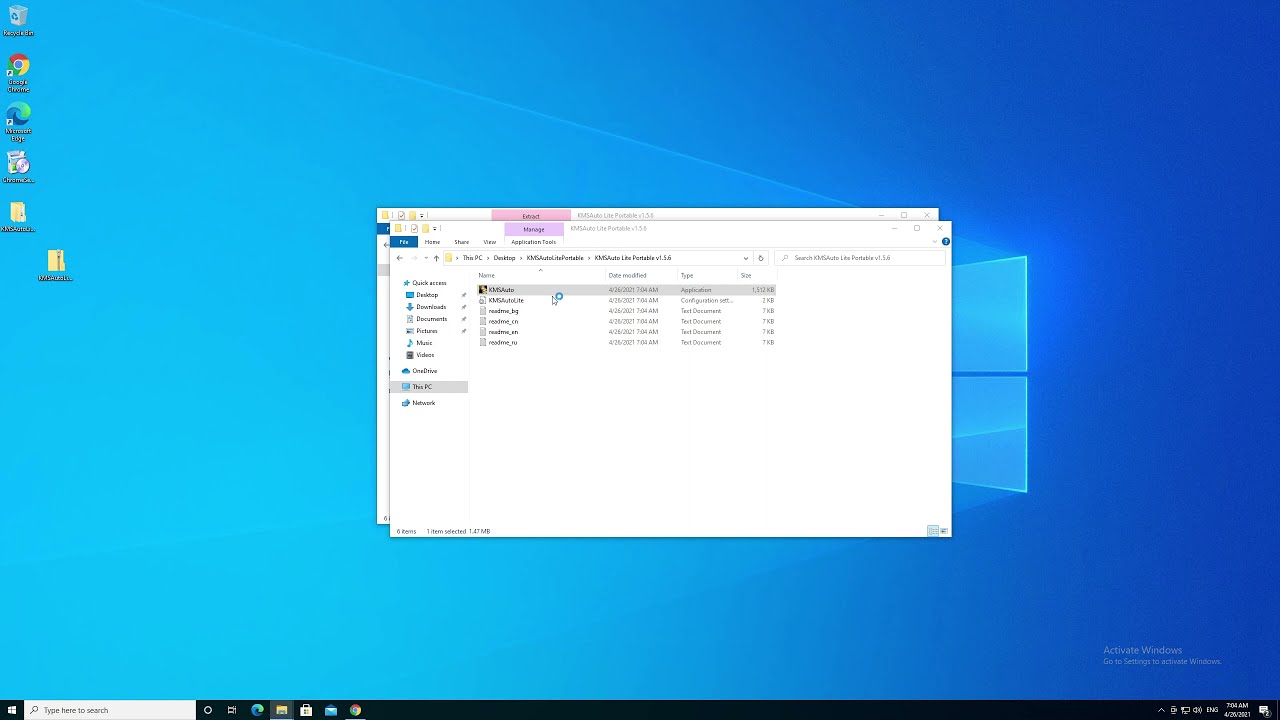Viewport: 1280px width, 720px height.
Task: Show hidden tray icons with the chevron
Action: [x=1161, y=710]
